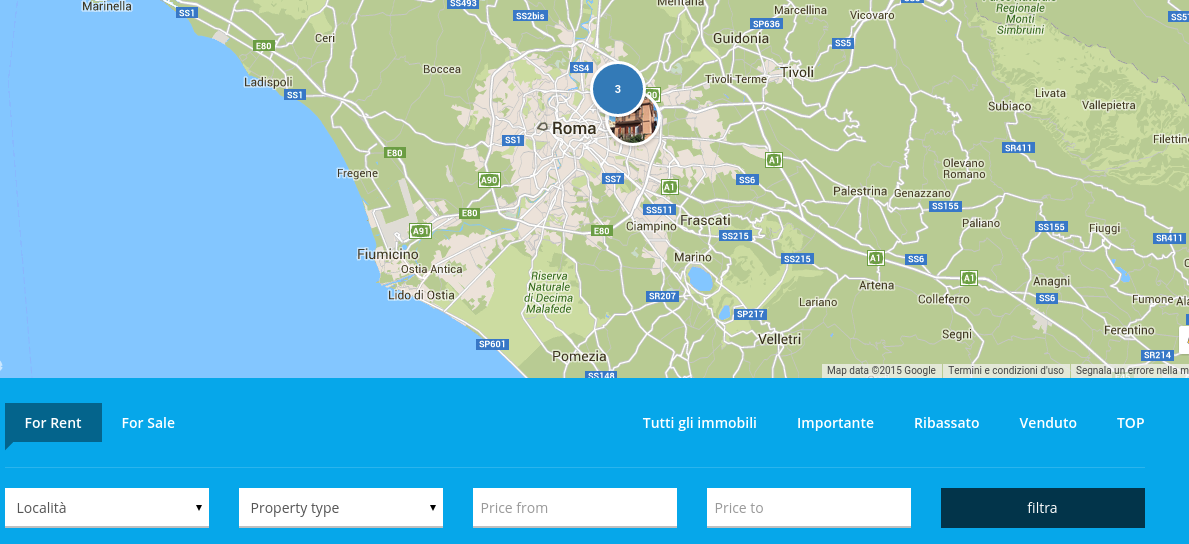The width and height of the screenshot is (1189, 544).
Task: Click the SS7 road shield
Action: coord(613,178)
